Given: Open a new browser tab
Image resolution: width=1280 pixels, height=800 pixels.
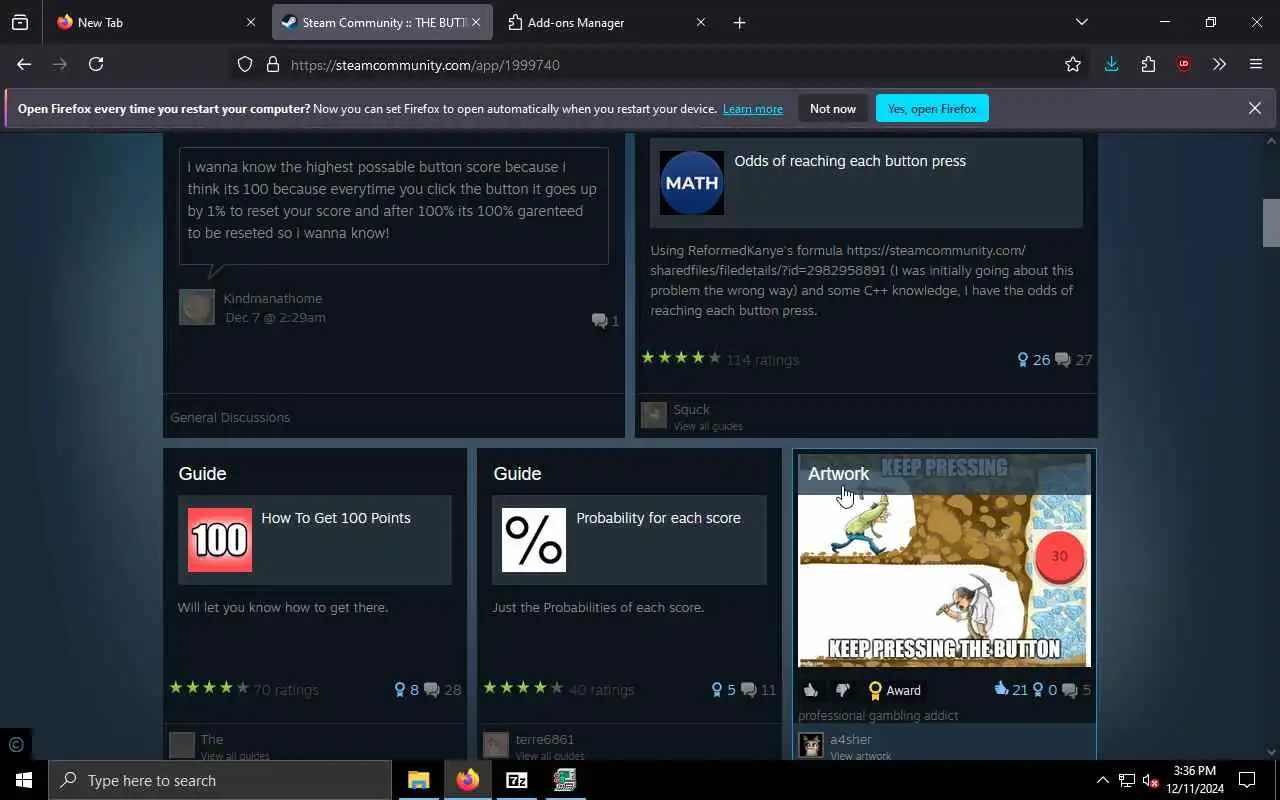Looking at the screenshot, I should coord(739,22).
